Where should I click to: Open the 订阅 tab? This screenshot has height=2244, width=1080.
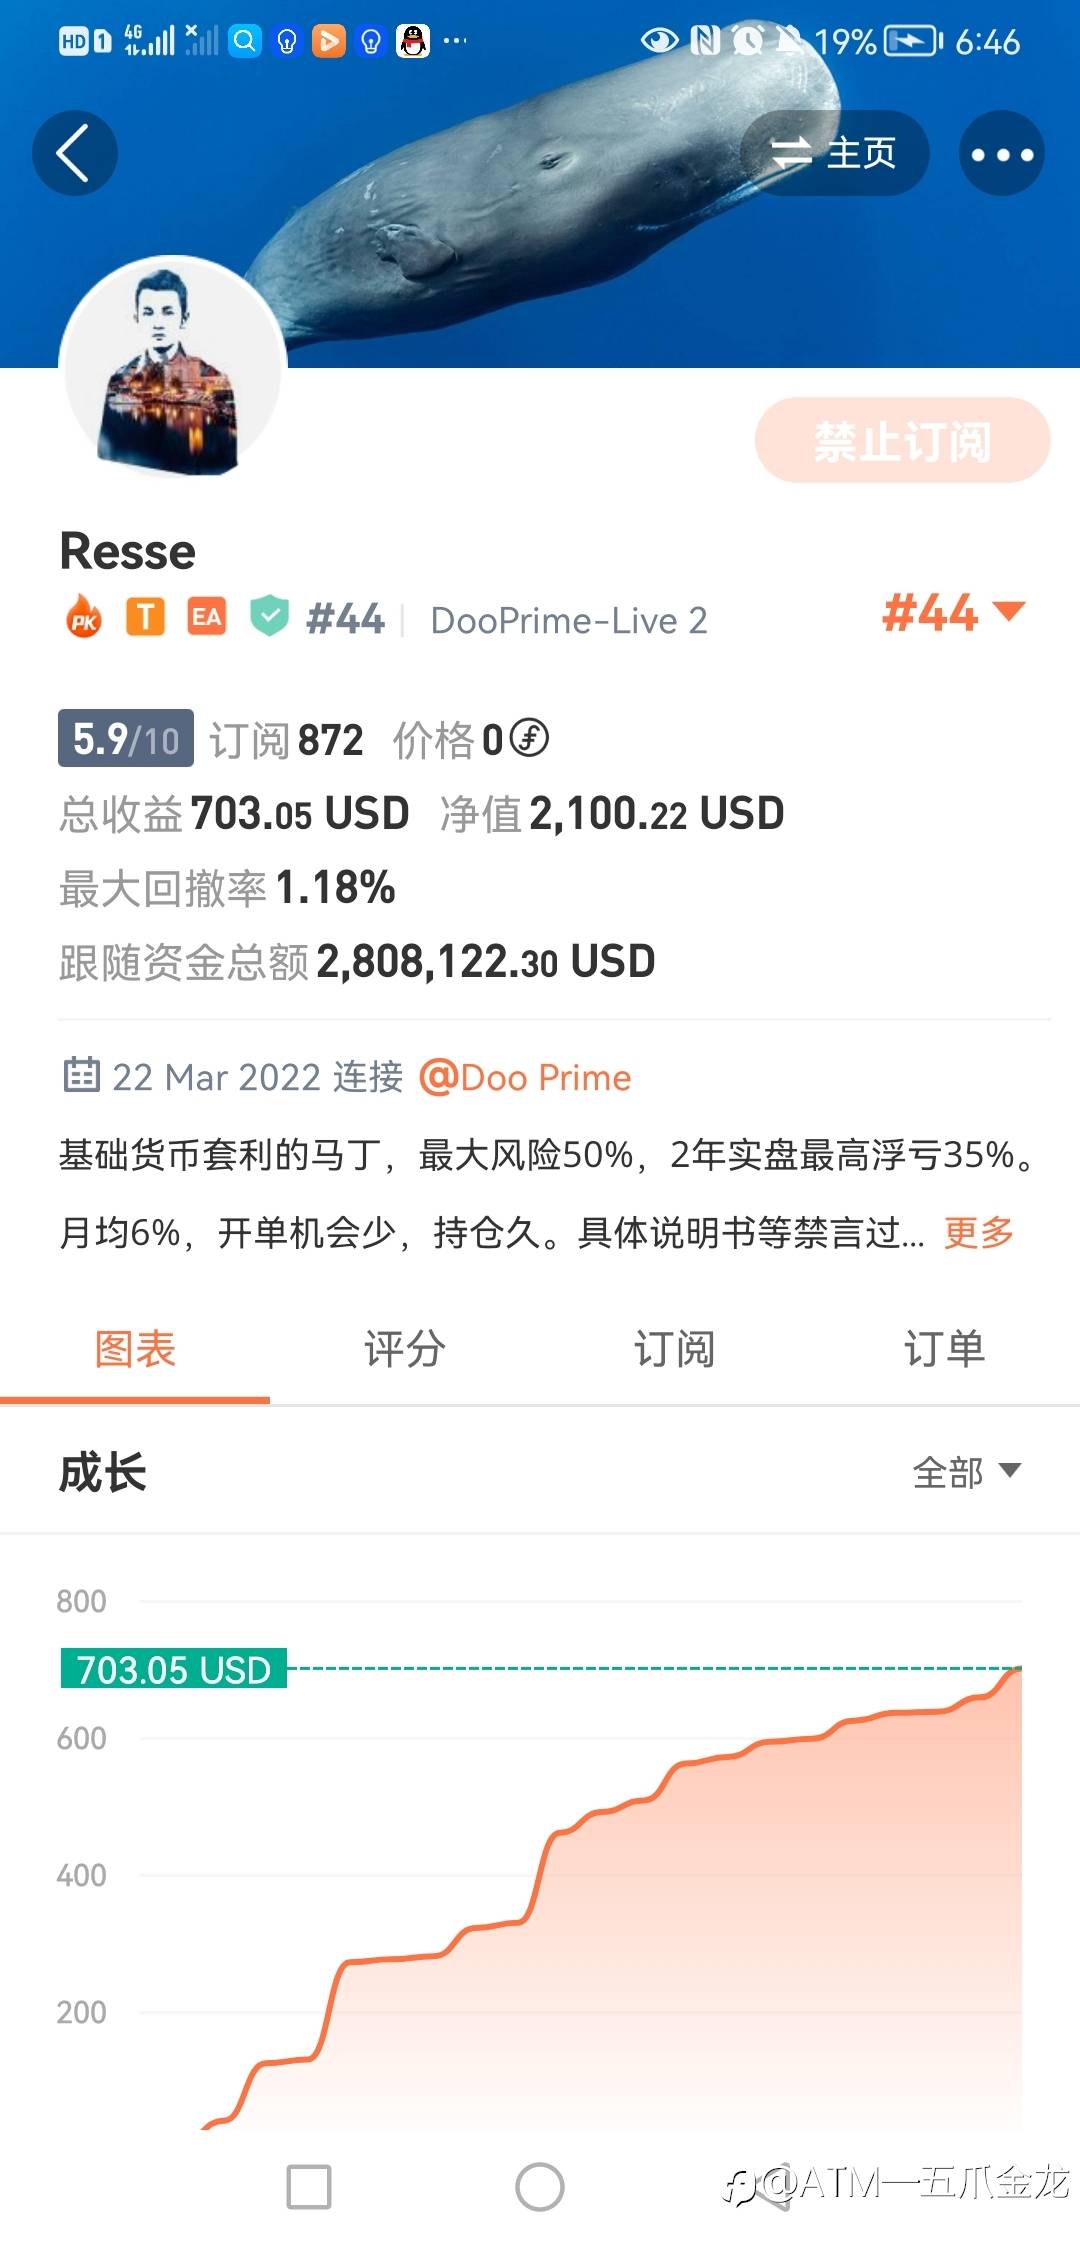674,1349
